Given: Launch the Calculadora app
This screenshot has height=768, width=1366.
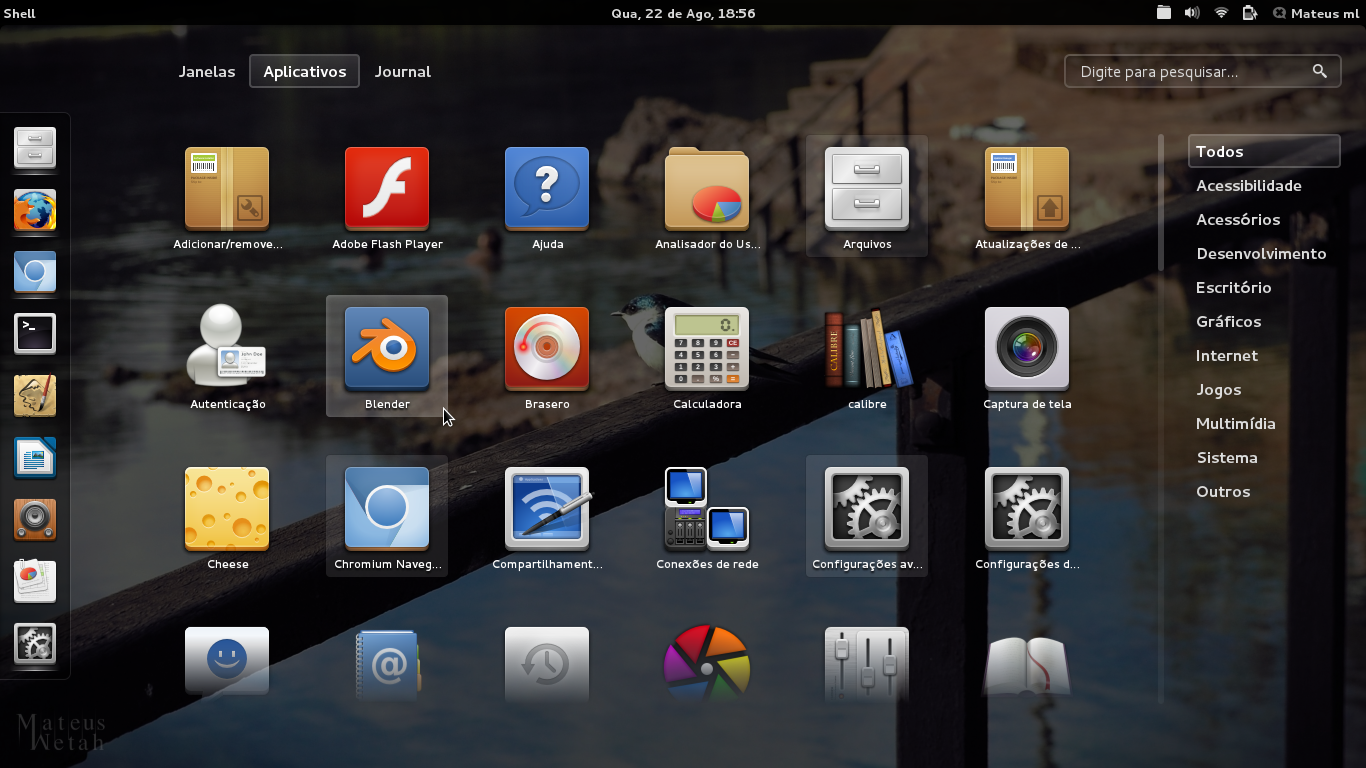Looking at the screenshot, I should coord(707,358).
